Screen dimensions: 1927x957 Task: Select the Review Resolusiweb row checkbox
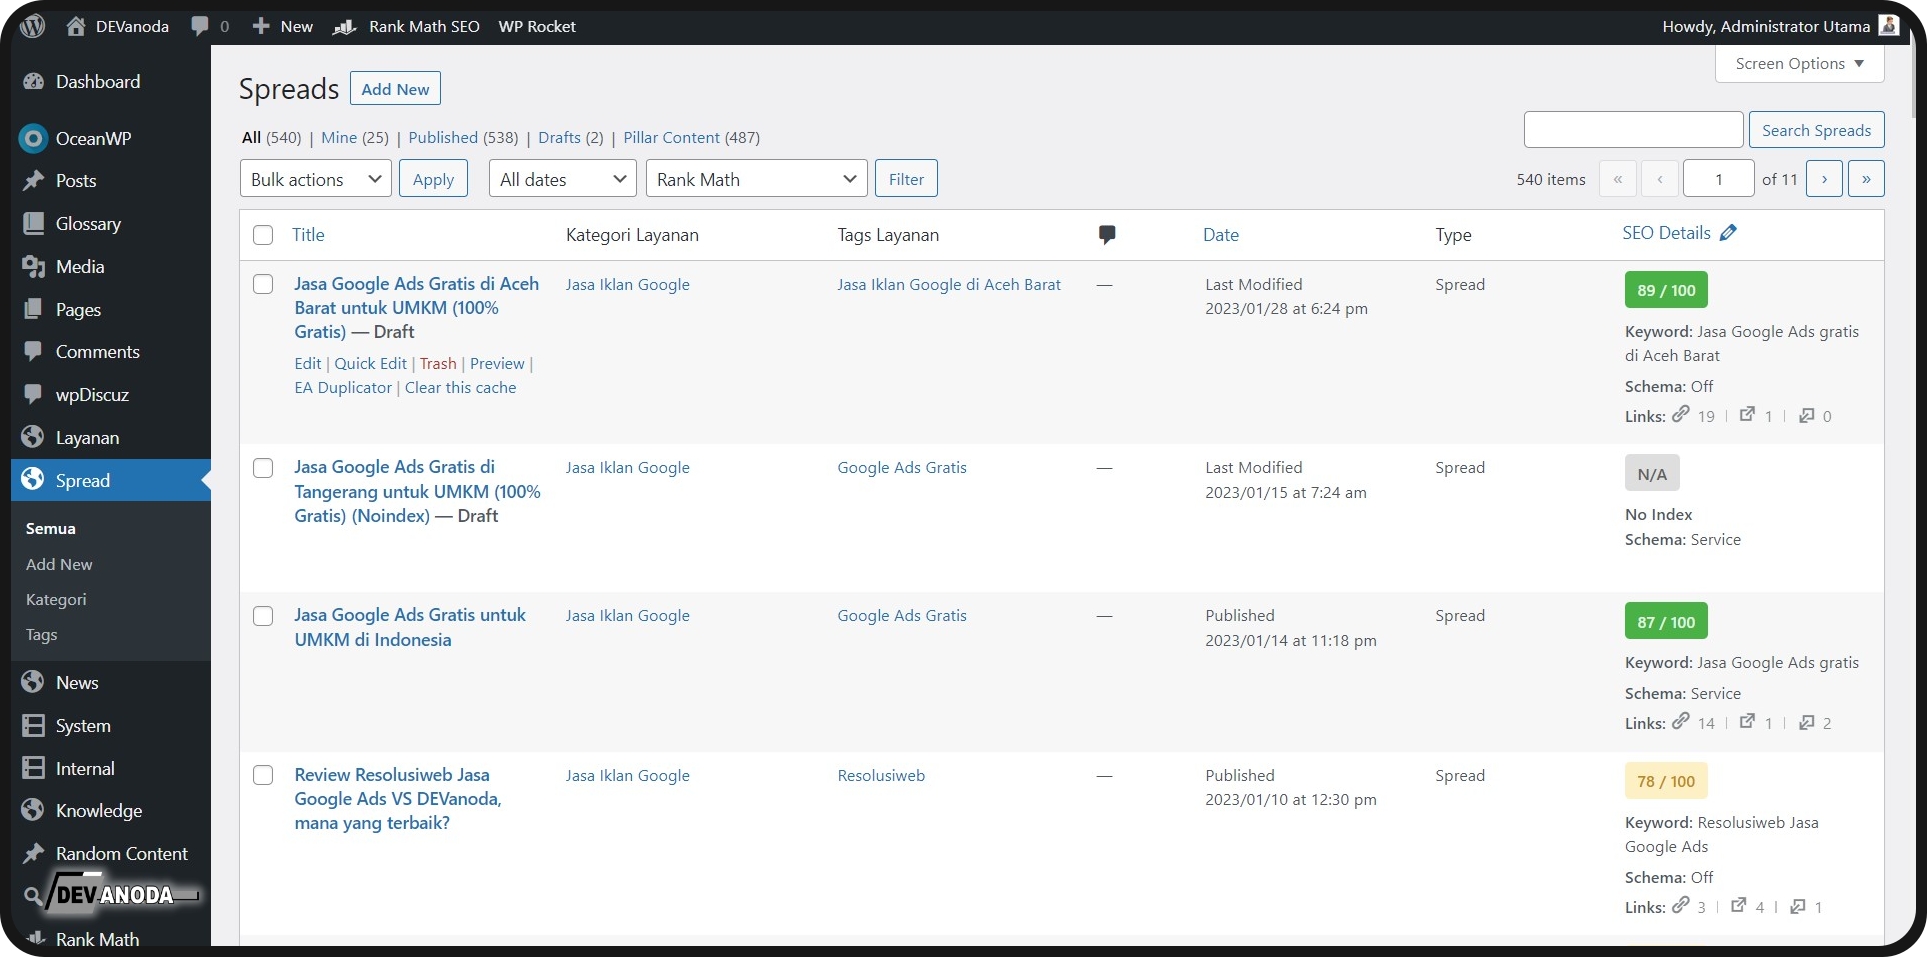pos(263,775)
